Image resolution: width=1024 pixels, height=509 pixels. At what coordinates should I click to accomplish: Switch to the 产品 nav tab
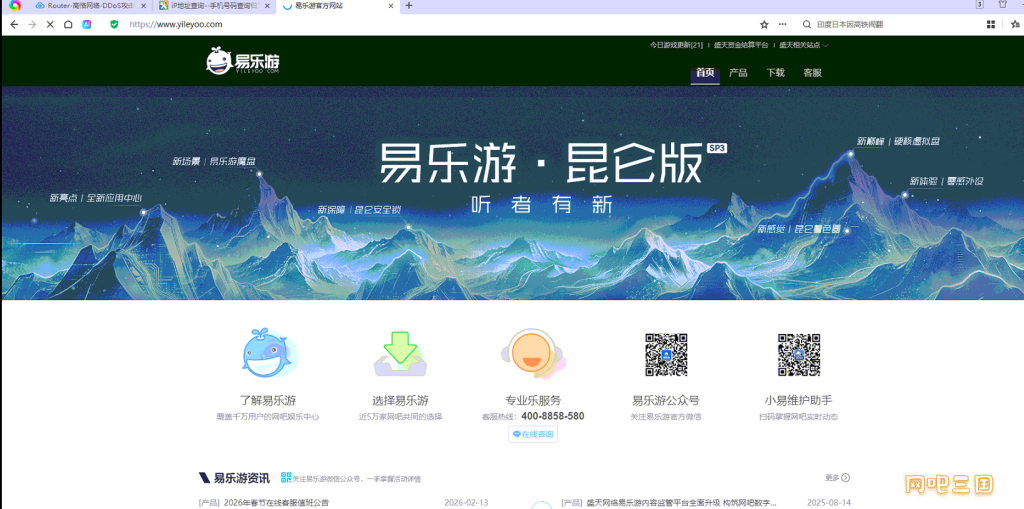[738, 73]
